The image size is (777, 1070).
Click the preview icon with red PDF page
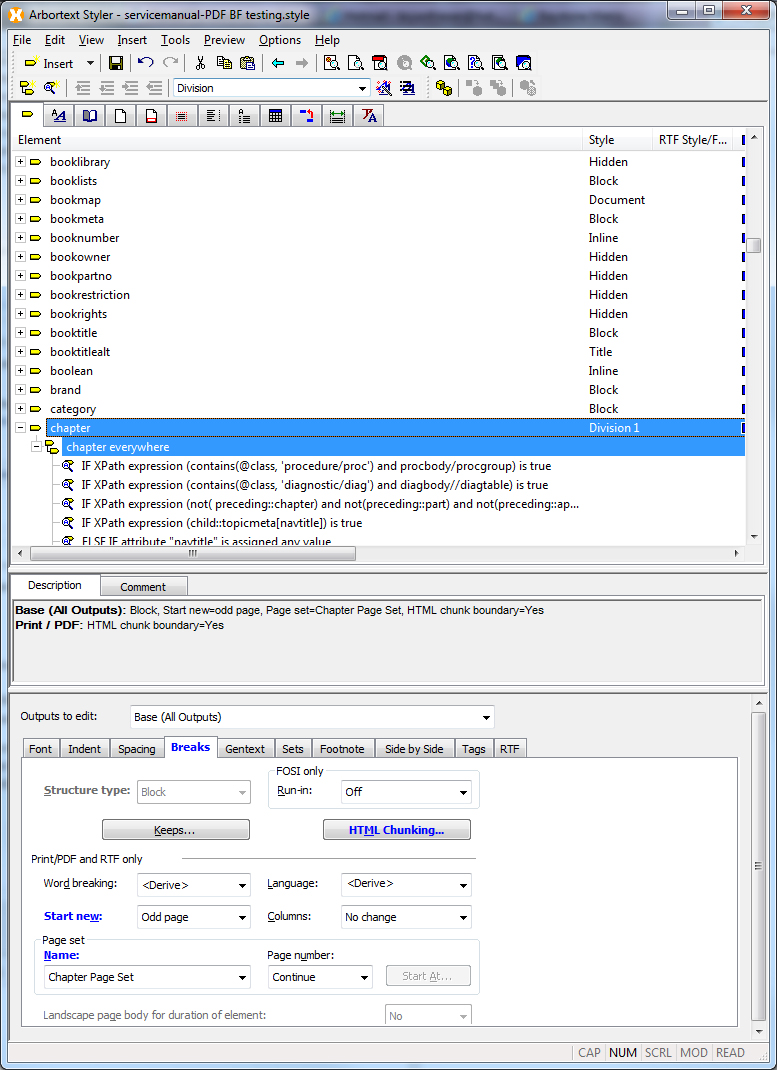pos(380,63)
